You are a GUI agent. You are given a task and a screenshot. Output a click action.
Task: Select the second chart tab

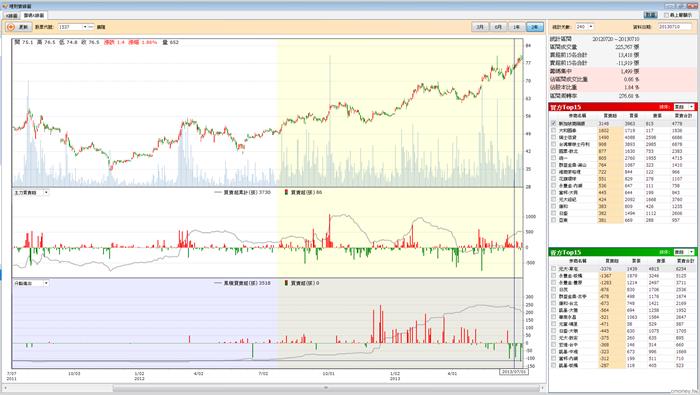(34, 15)
